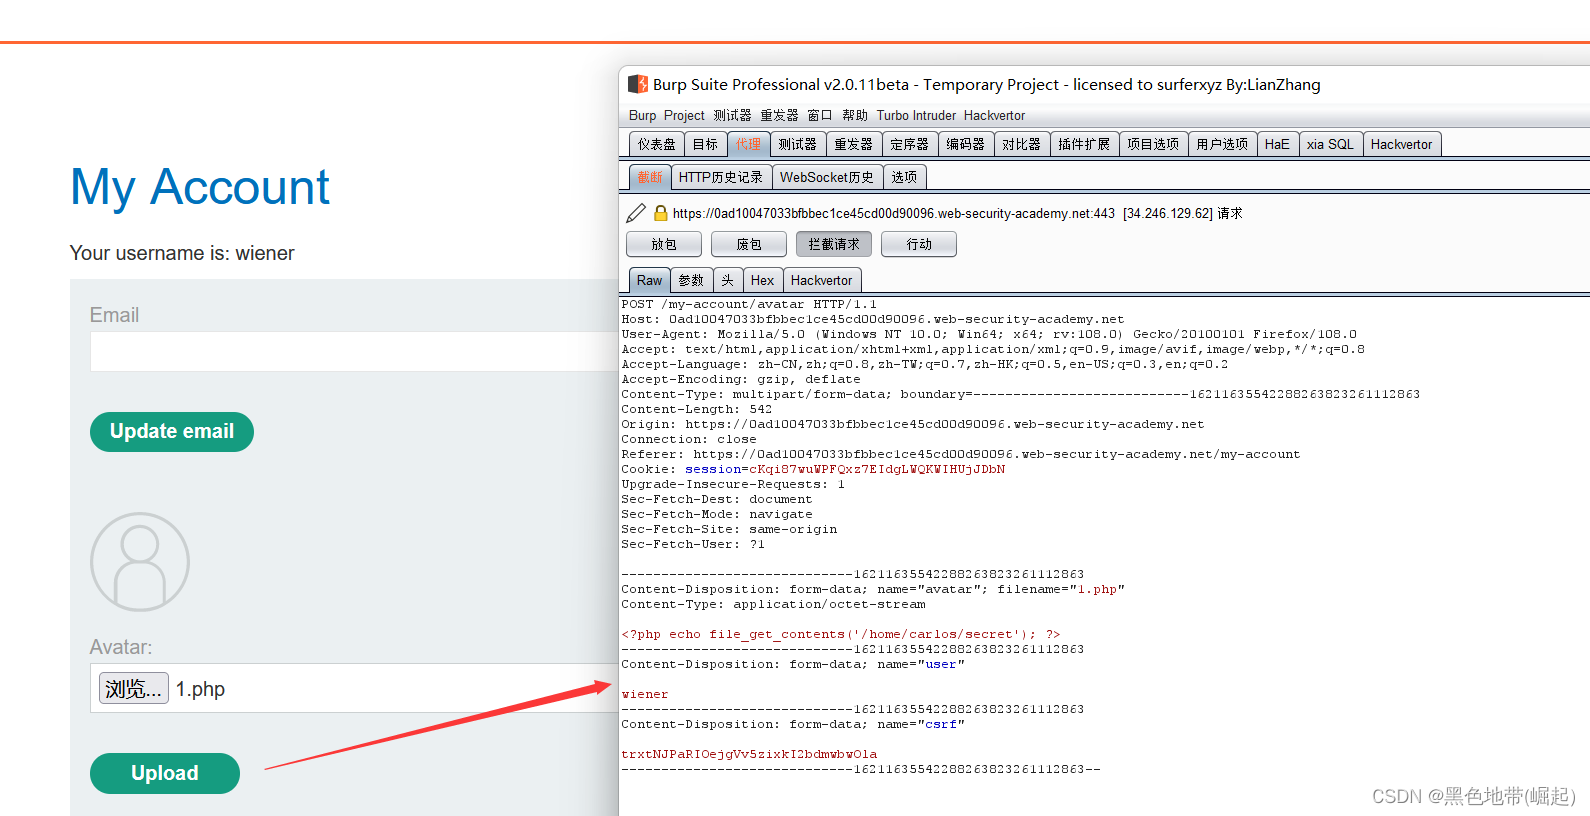Click the wiener value in request body
1590x816 pixels.
tap(645, 694)
